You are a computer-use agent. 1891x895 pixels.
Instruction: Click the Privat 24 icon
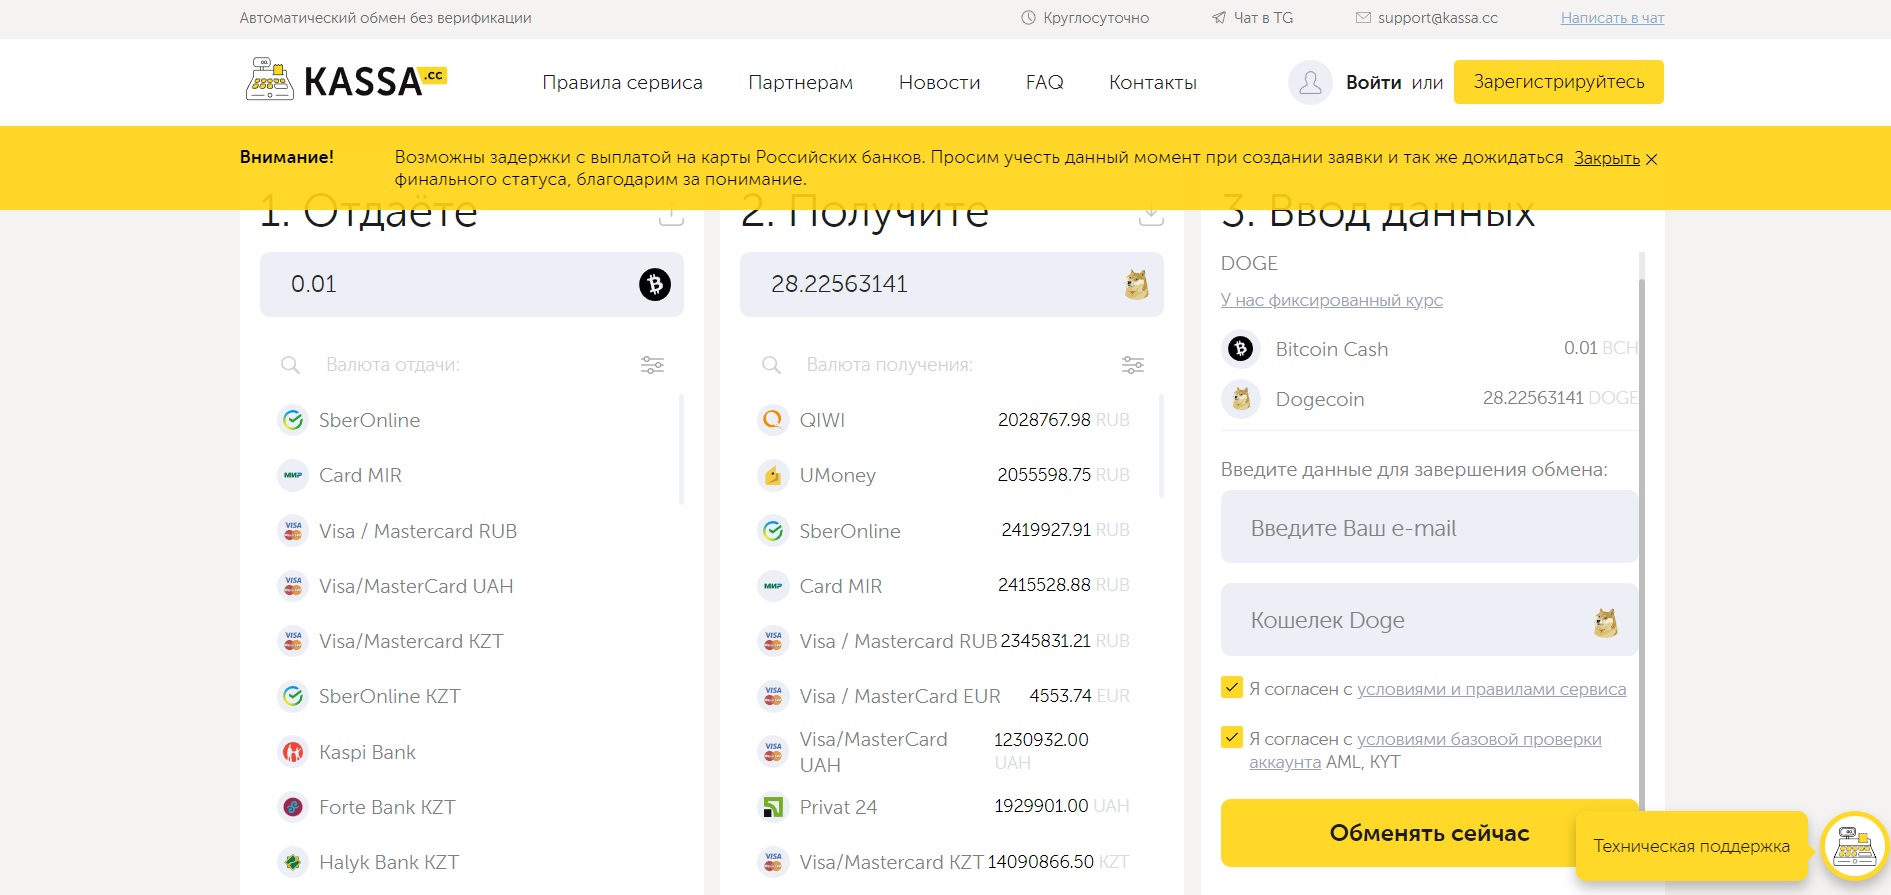(773, 806)
